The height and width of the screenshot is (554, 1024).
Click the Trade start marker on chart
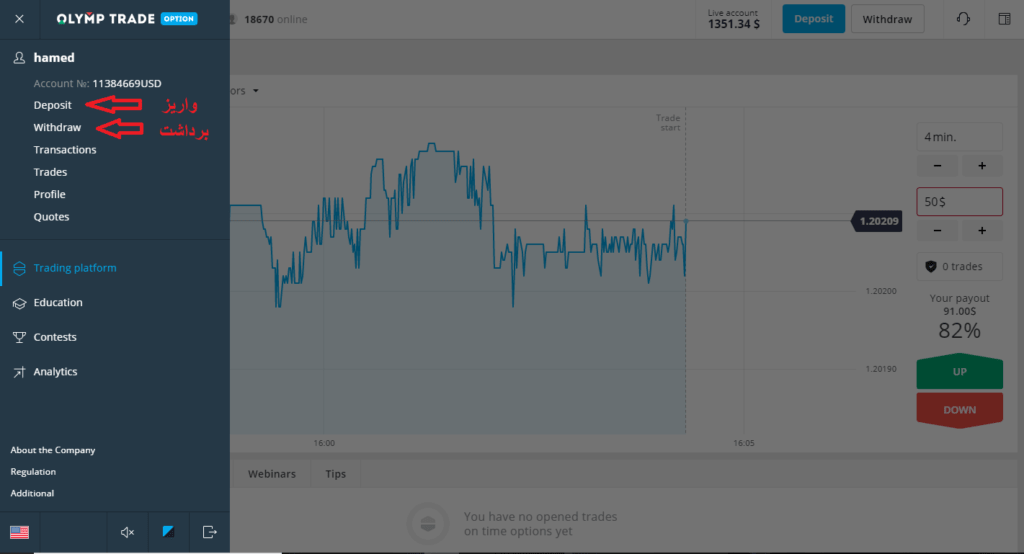coord(668,123)
